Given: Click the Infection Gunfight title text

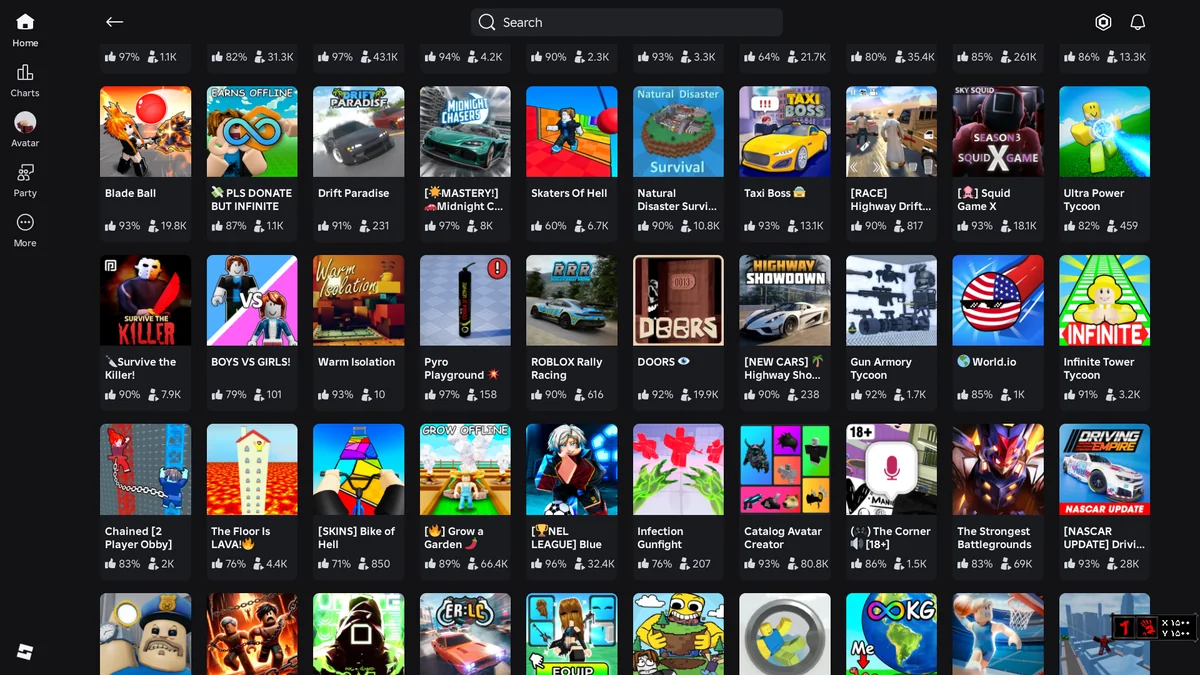Looking at the screenshot, I should (660, 538).
